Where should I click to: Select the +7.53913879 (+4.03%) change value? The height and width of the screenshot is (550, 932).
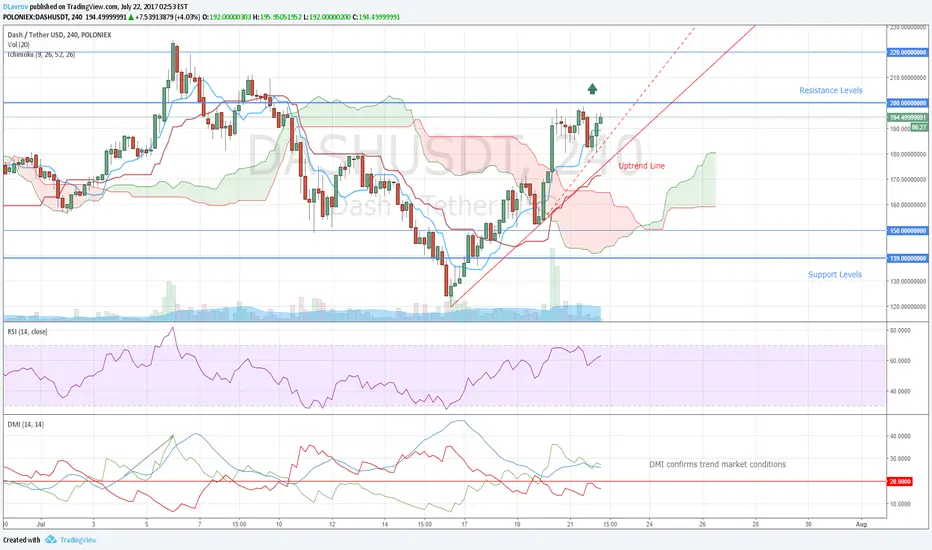168,17
